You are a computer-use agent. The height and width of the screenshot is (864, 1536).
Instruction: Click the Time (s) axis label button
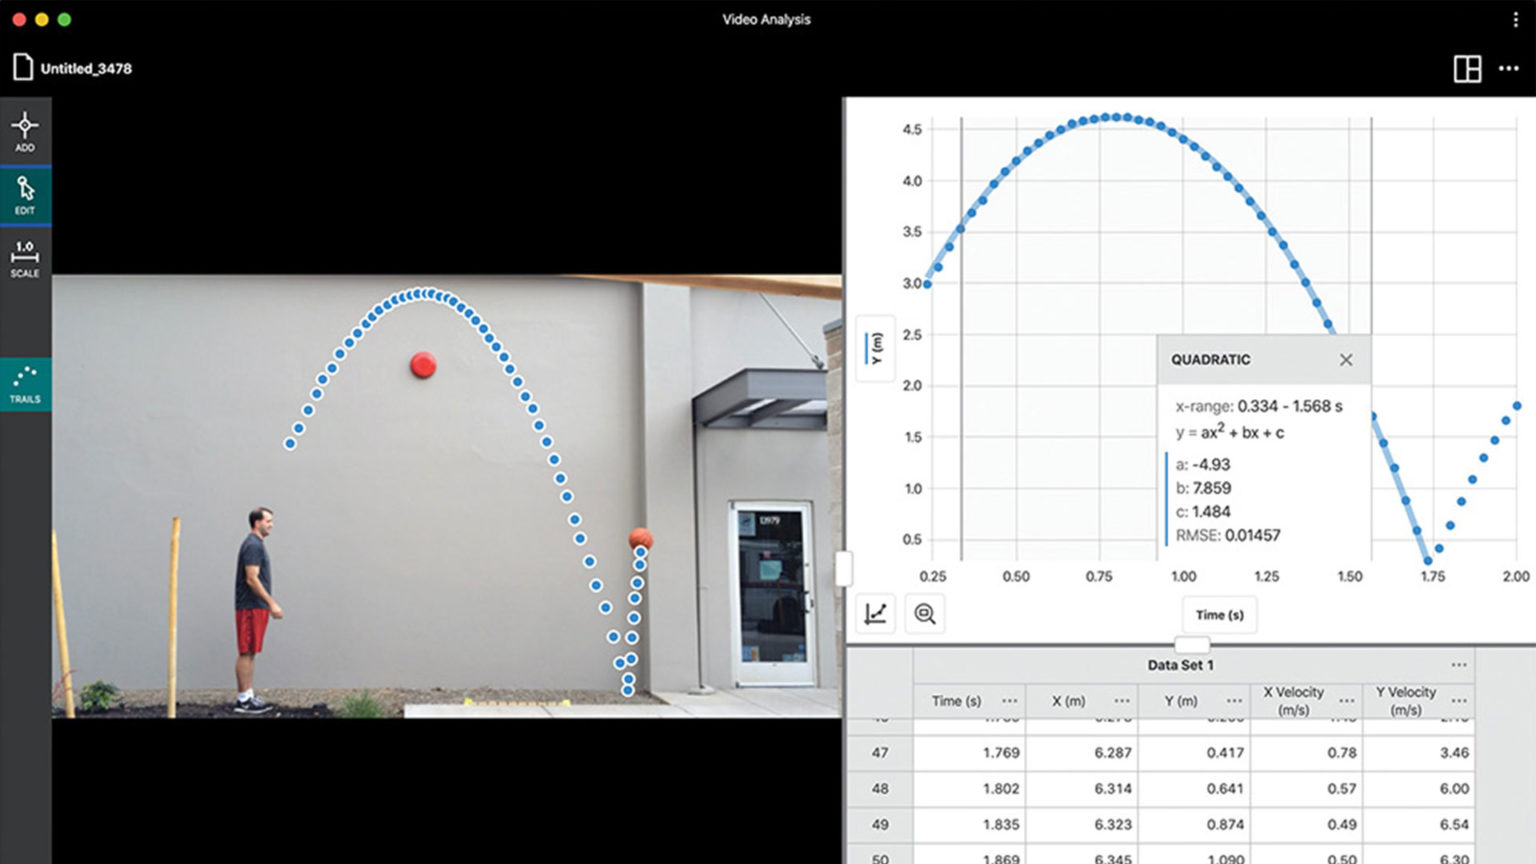1219,615
